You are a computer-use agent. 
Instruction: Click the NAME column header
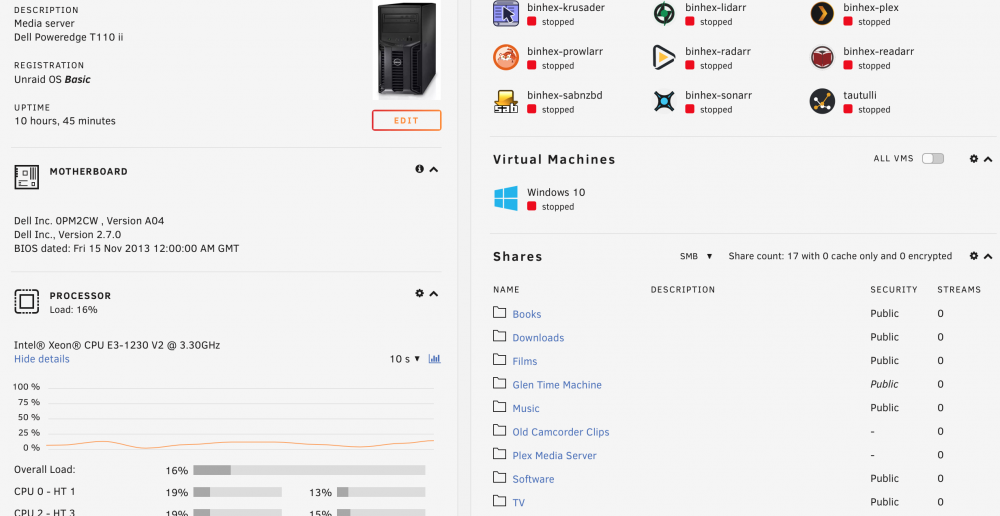506,290
